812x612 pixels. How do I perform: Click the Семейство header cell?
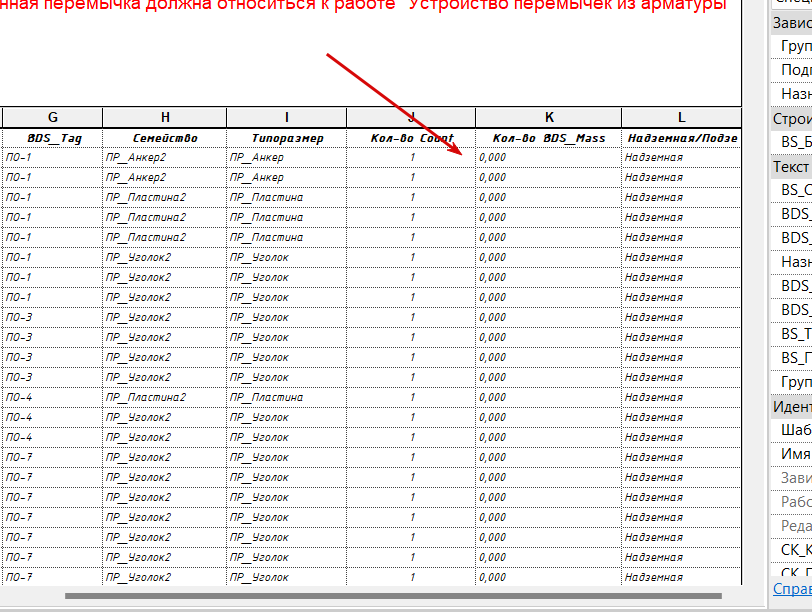pos(165,138)
